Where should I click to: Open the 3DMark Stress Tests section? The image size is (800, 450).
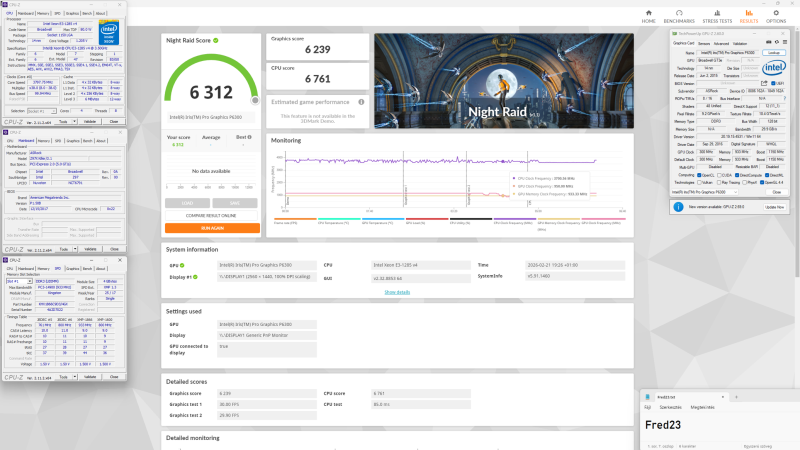click(717, 16)
